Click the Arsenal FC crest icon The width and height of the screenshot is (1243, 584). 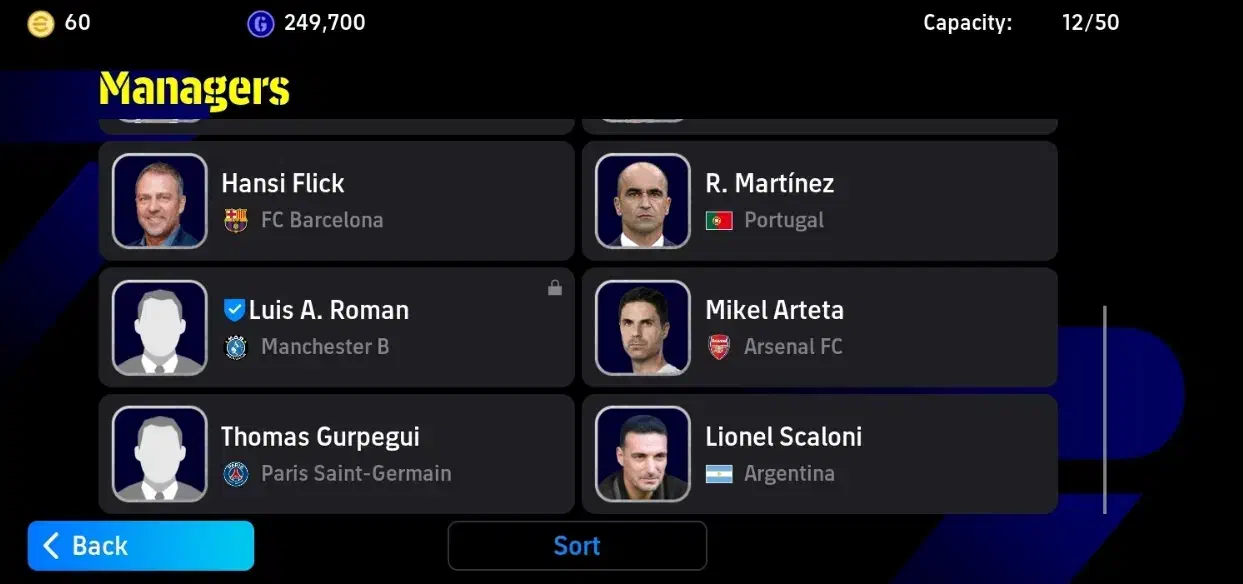pos(719,347)
